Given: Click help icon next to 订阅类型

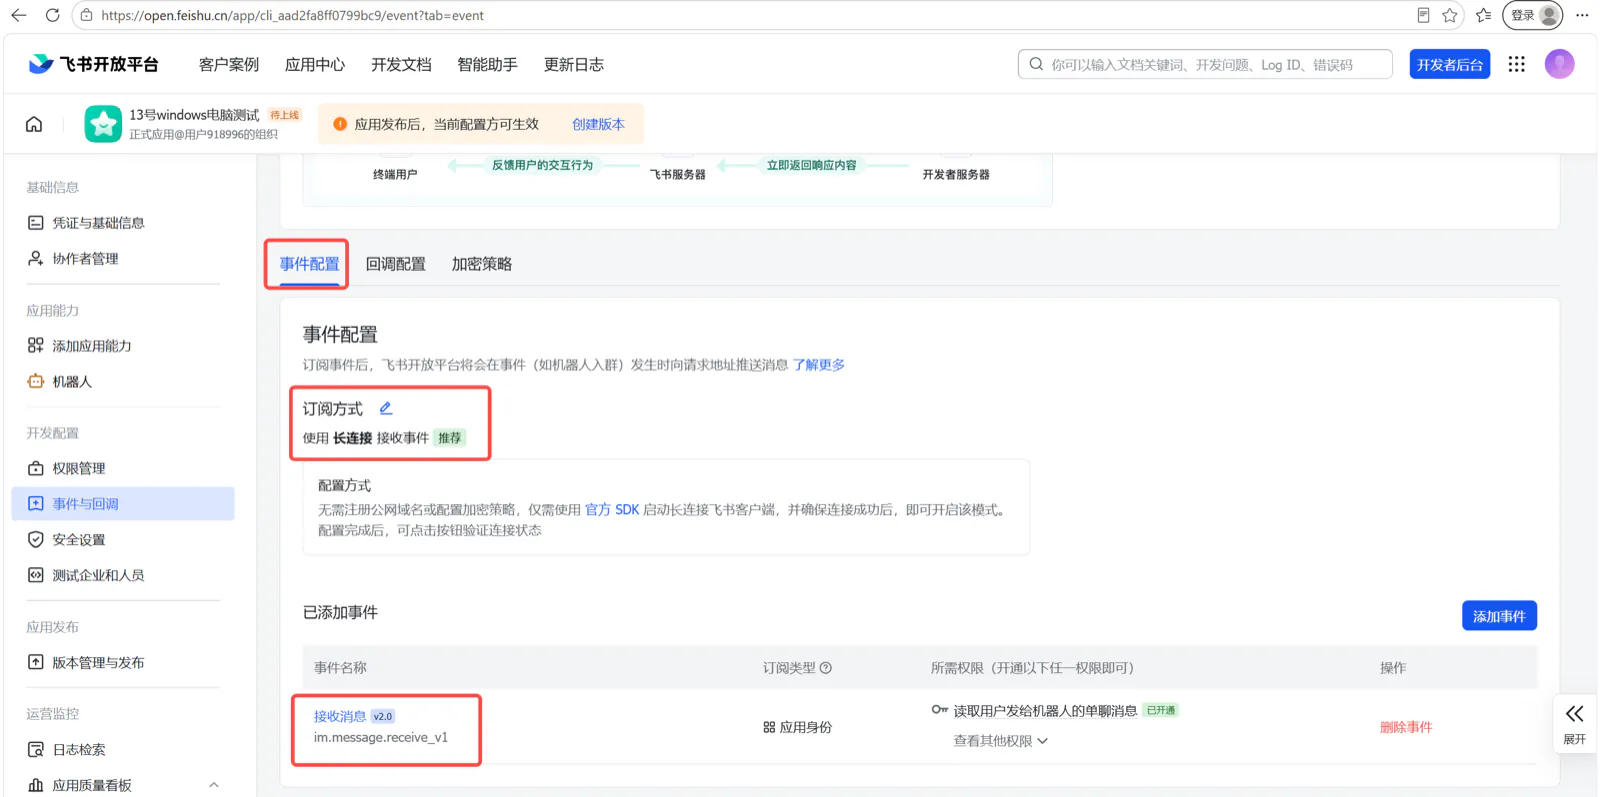Looking at the screenshot, I should pyautogui.click(x=826, y=668).
